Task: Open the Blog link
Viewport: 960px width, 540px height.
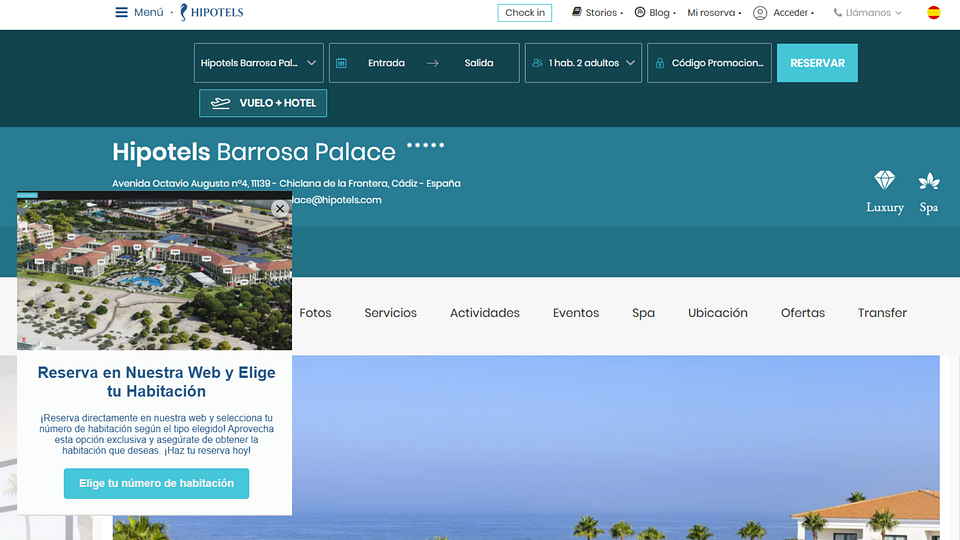Action: coord(659,12)
